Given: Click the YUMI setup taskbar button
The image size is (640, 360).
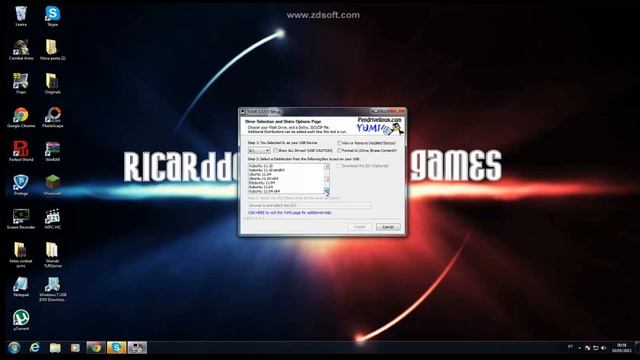Looking at the screenshot, I should point(137,348).
